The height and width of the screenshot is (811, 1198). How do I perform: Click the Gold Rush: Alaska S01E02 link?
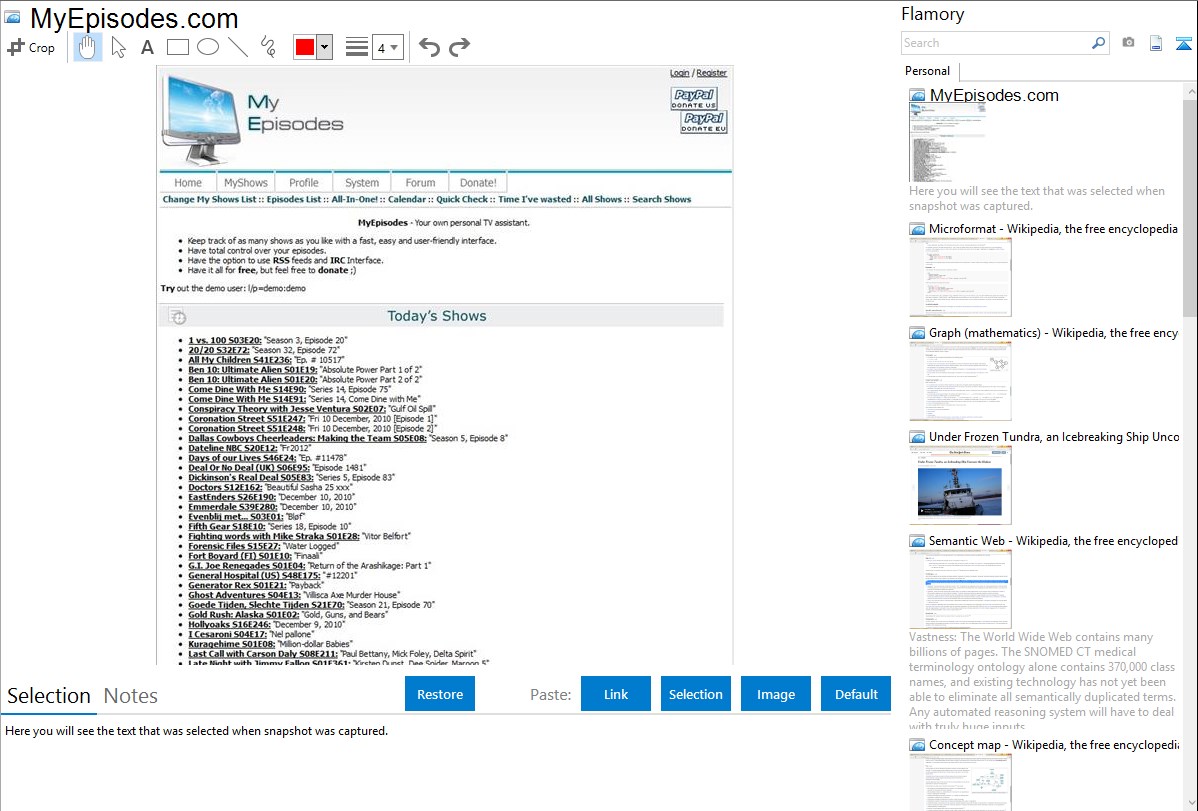coord(244,615)
